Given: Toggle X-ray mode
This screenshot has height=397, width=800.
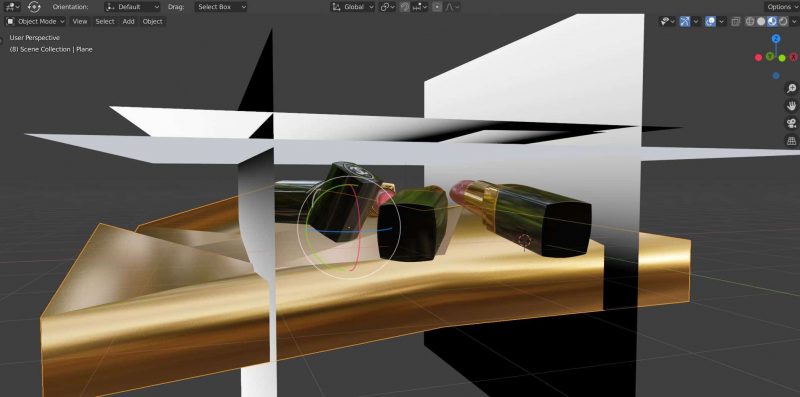Looking at the screenshot, I should pyautogui.click(x=736, y=21).
